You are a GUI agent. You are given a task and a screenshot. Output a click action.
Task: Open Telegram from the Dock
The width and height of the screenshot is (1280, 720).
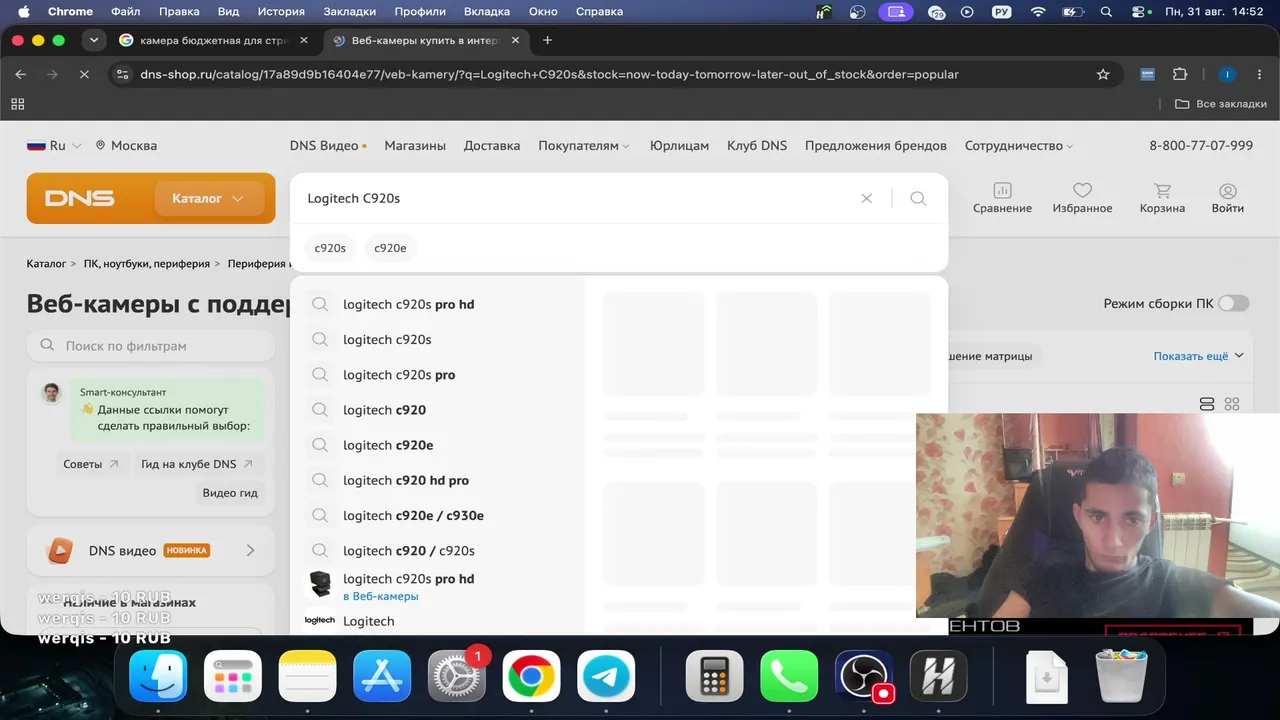[x=606, y=676]
